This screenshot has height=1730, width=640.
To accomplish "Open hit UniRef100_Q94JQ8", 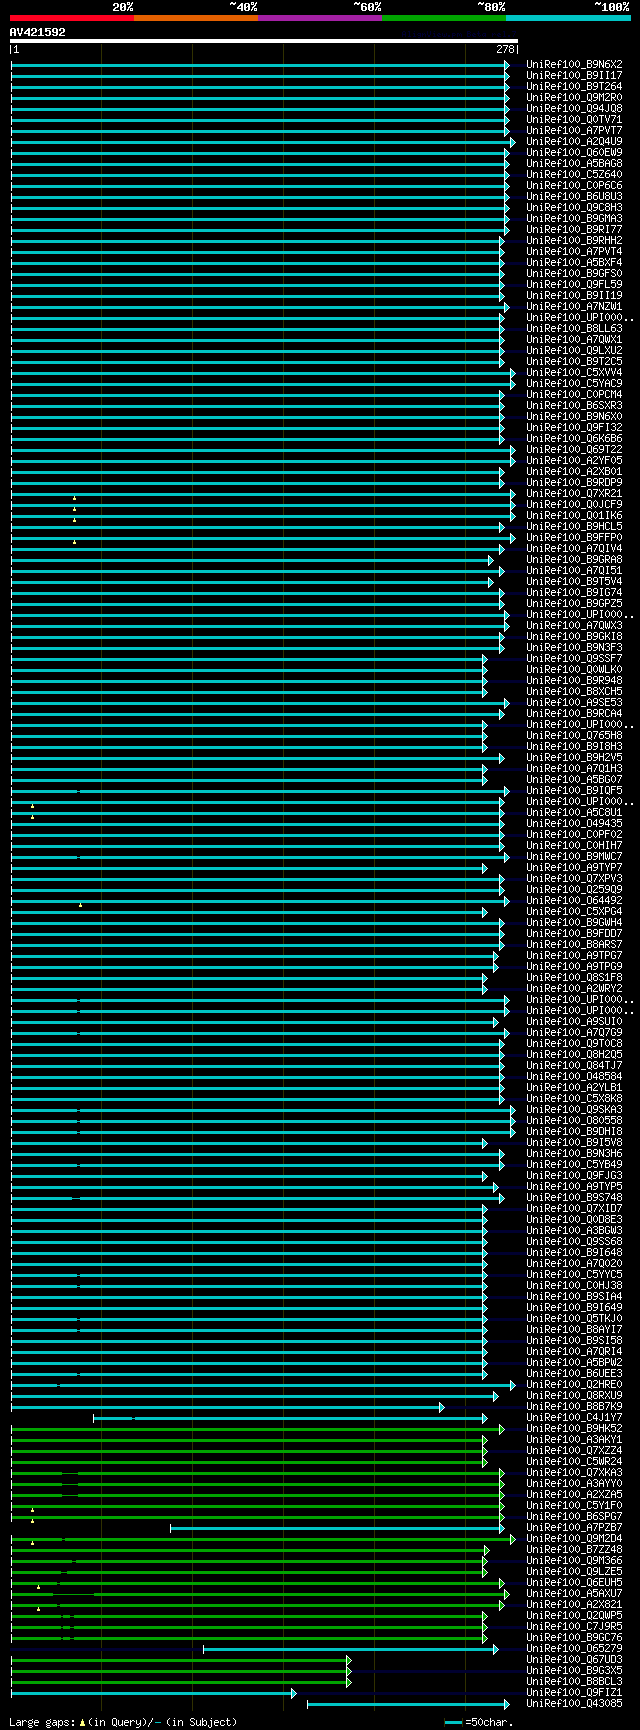I will (x=574, y=108).
